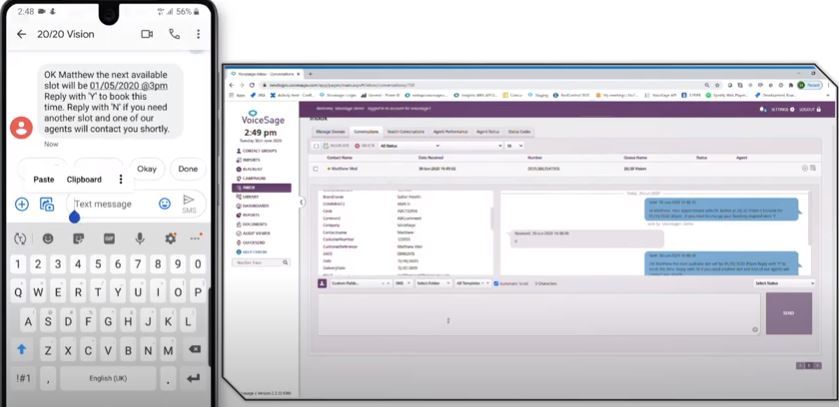The image size is (839, 407).
Task: Open the All Status filter dropdown
Action: (409, 145)
